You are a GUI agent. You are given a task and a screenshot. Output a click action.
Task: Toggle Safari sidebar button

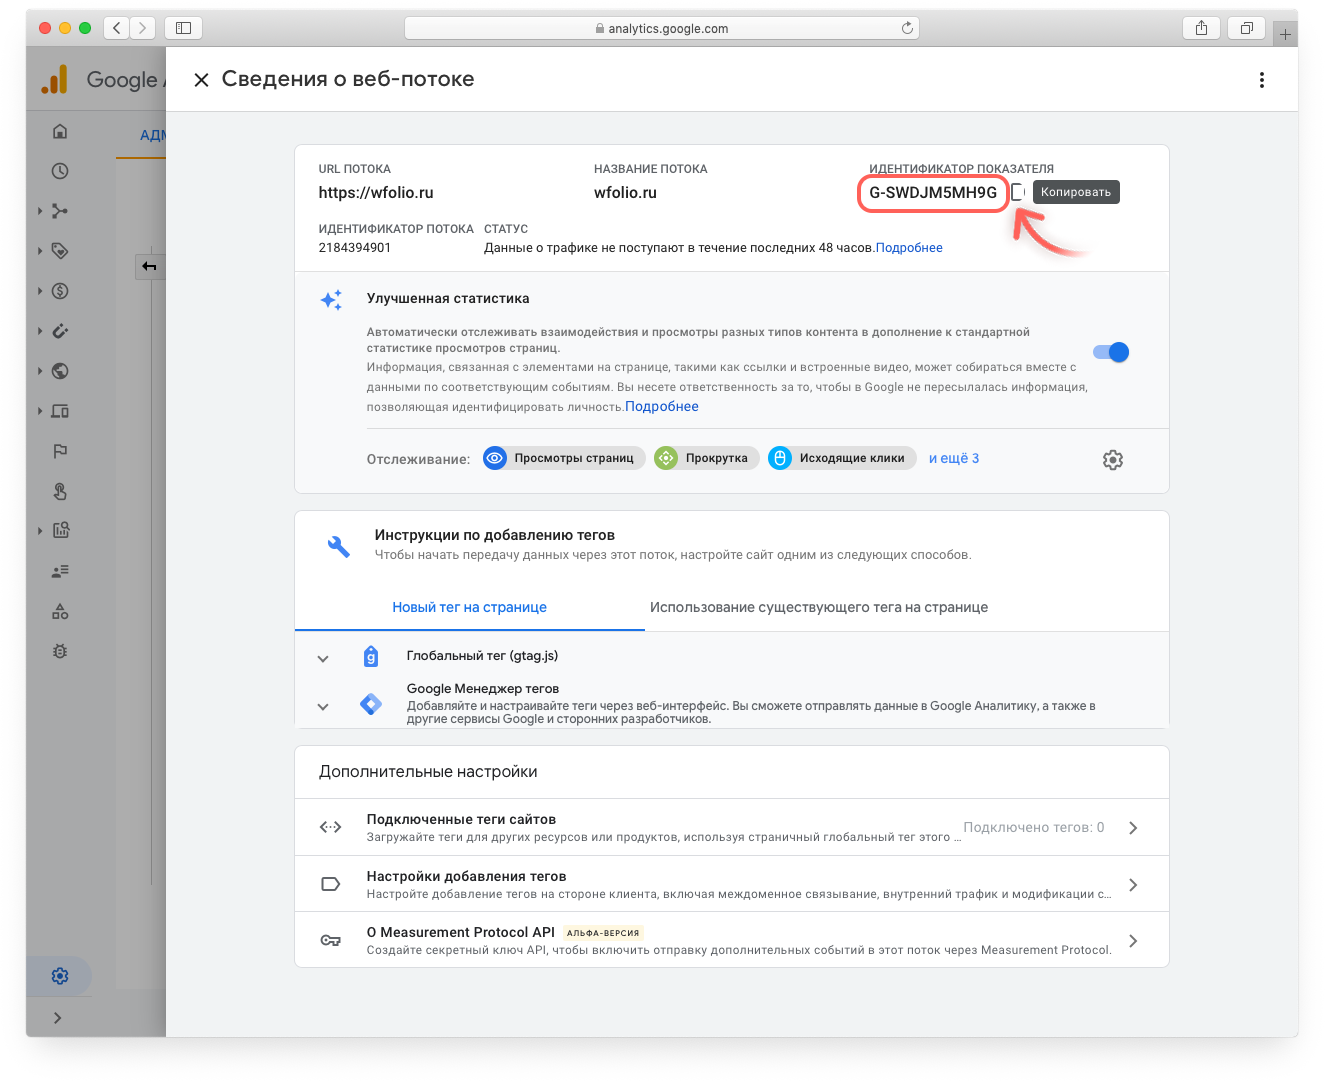[x=183, y=28]
